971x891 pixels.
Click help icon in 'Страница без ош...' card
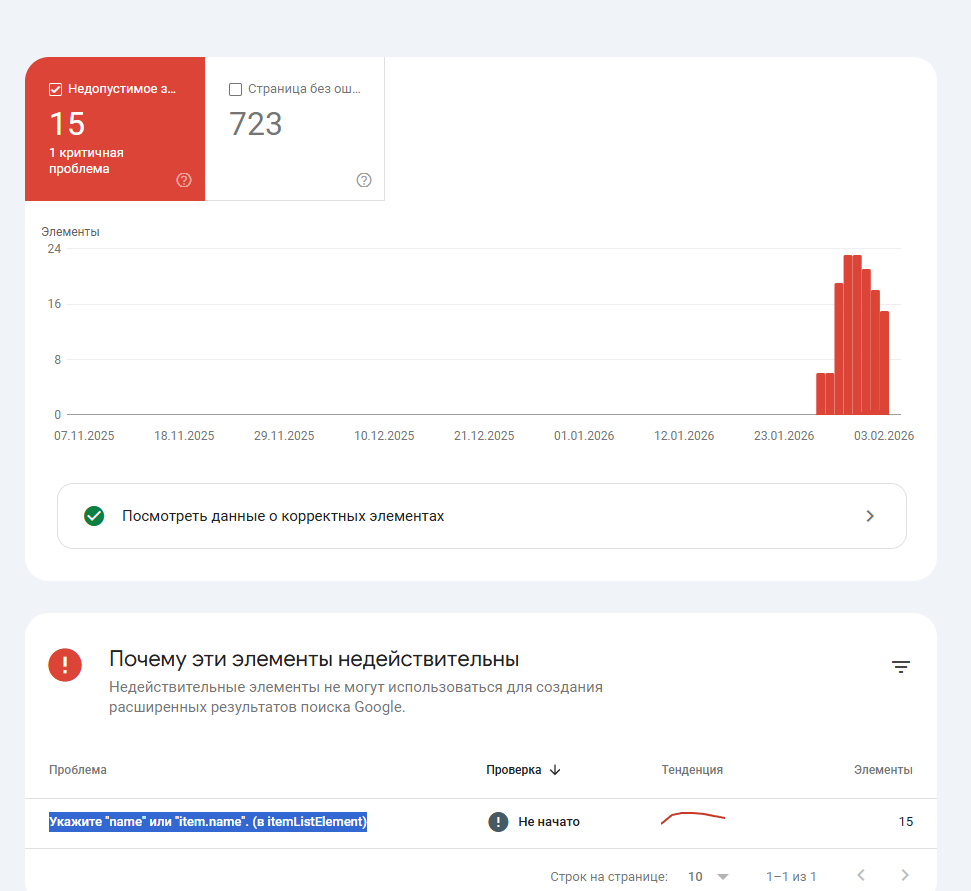(x=364, y=180)
